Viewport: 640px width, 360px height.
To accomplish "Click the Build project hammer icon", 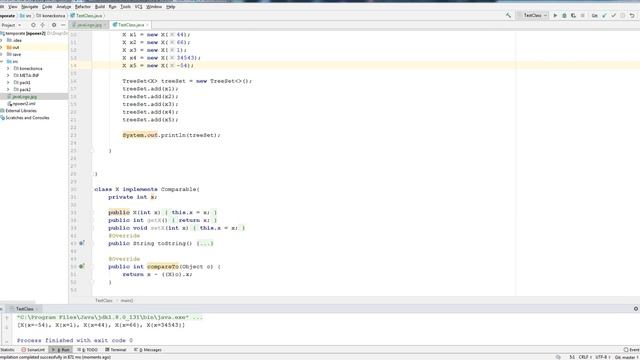I will 508,16.
